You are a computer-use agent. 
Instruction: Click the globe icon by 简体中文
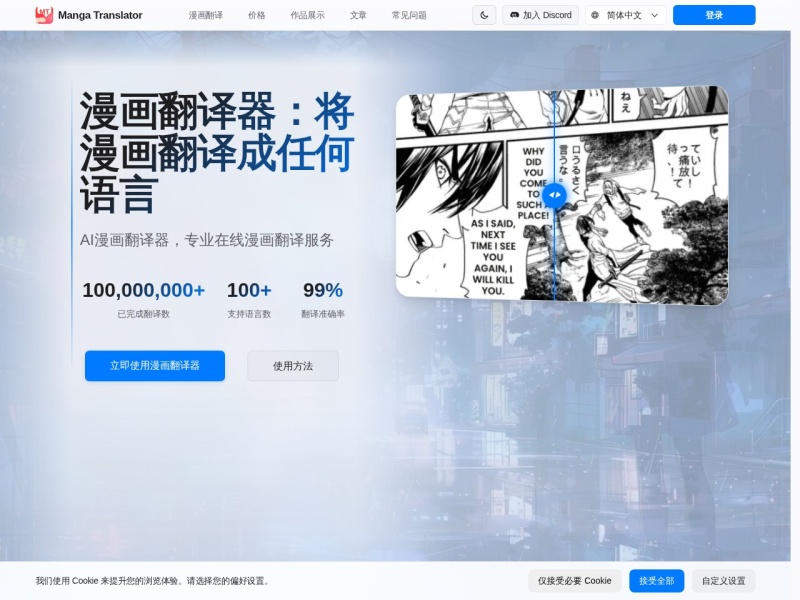pyautogui.click(x=595, y=15)
